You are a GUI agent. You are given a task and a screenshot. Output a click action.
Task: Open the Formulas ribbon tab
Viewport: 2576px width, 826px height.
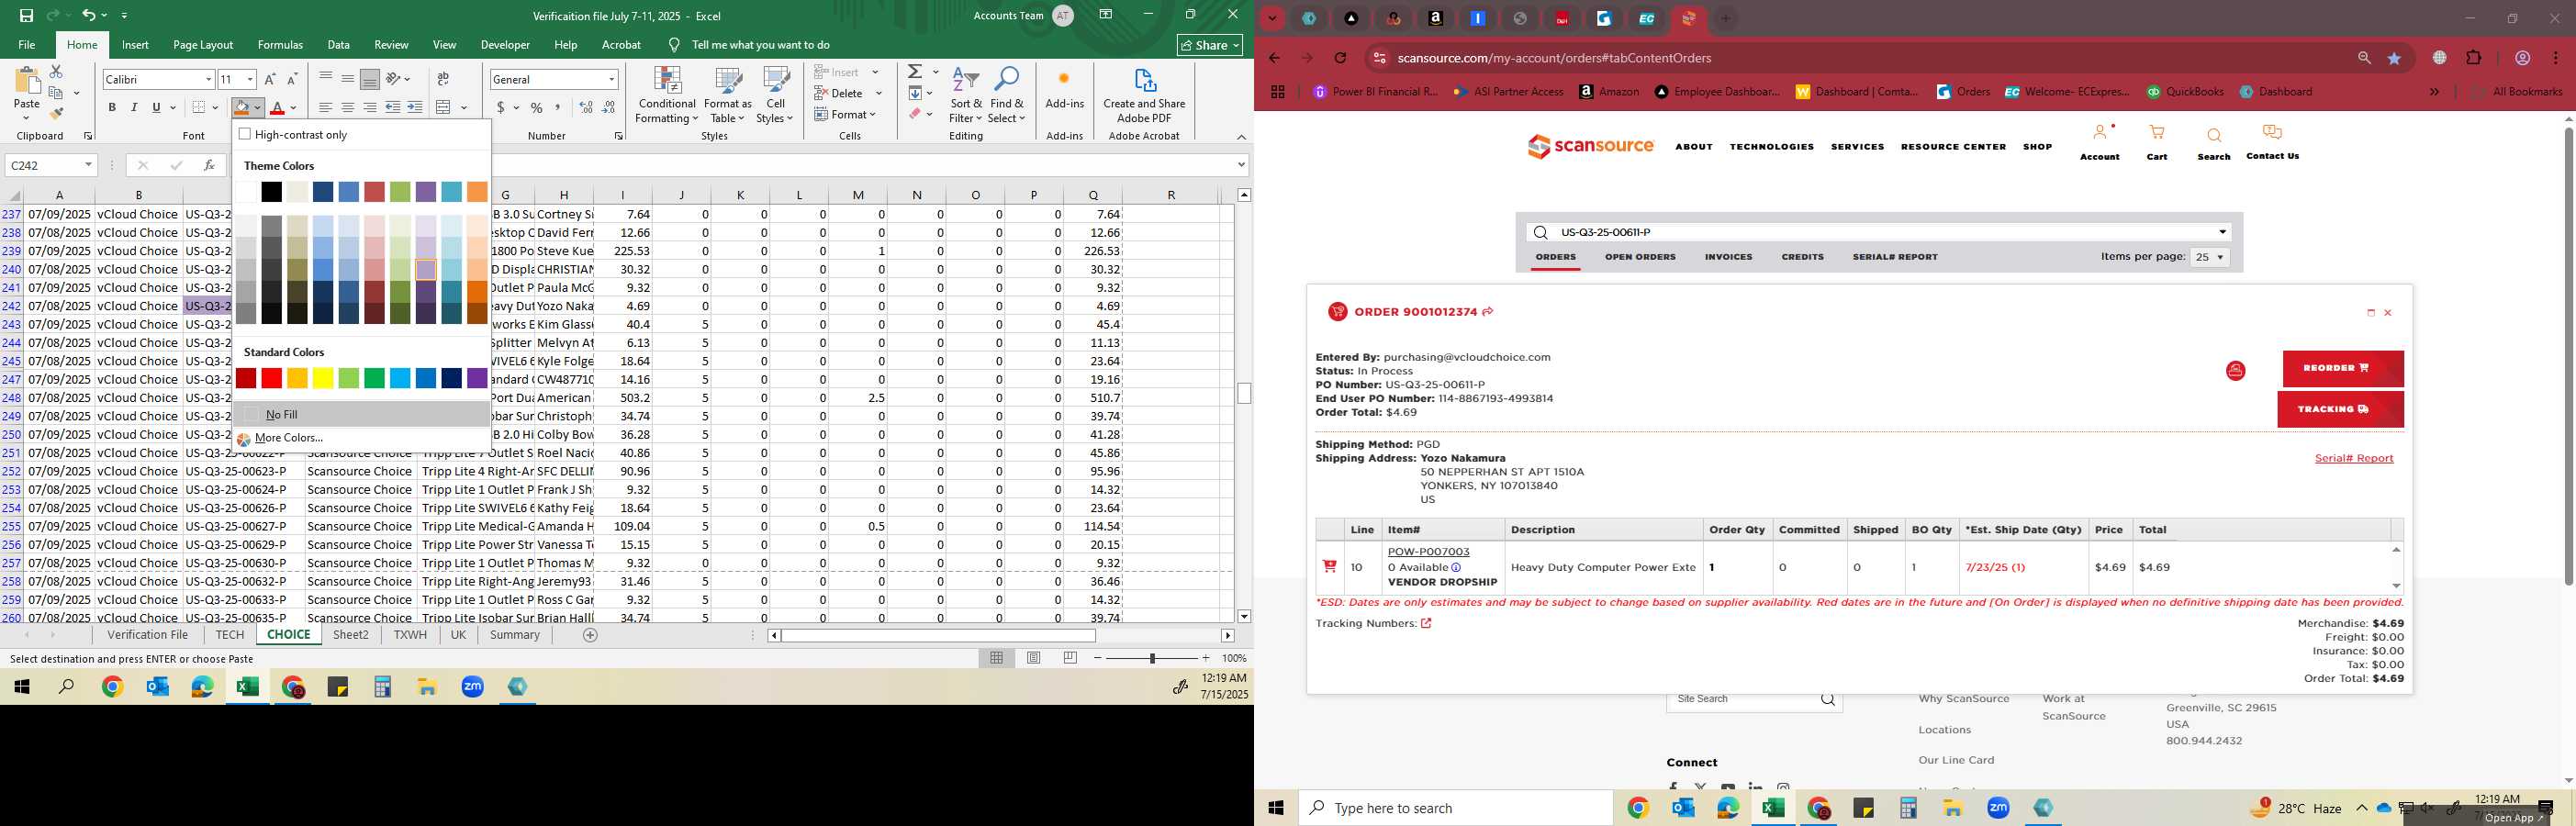(280, 45)
